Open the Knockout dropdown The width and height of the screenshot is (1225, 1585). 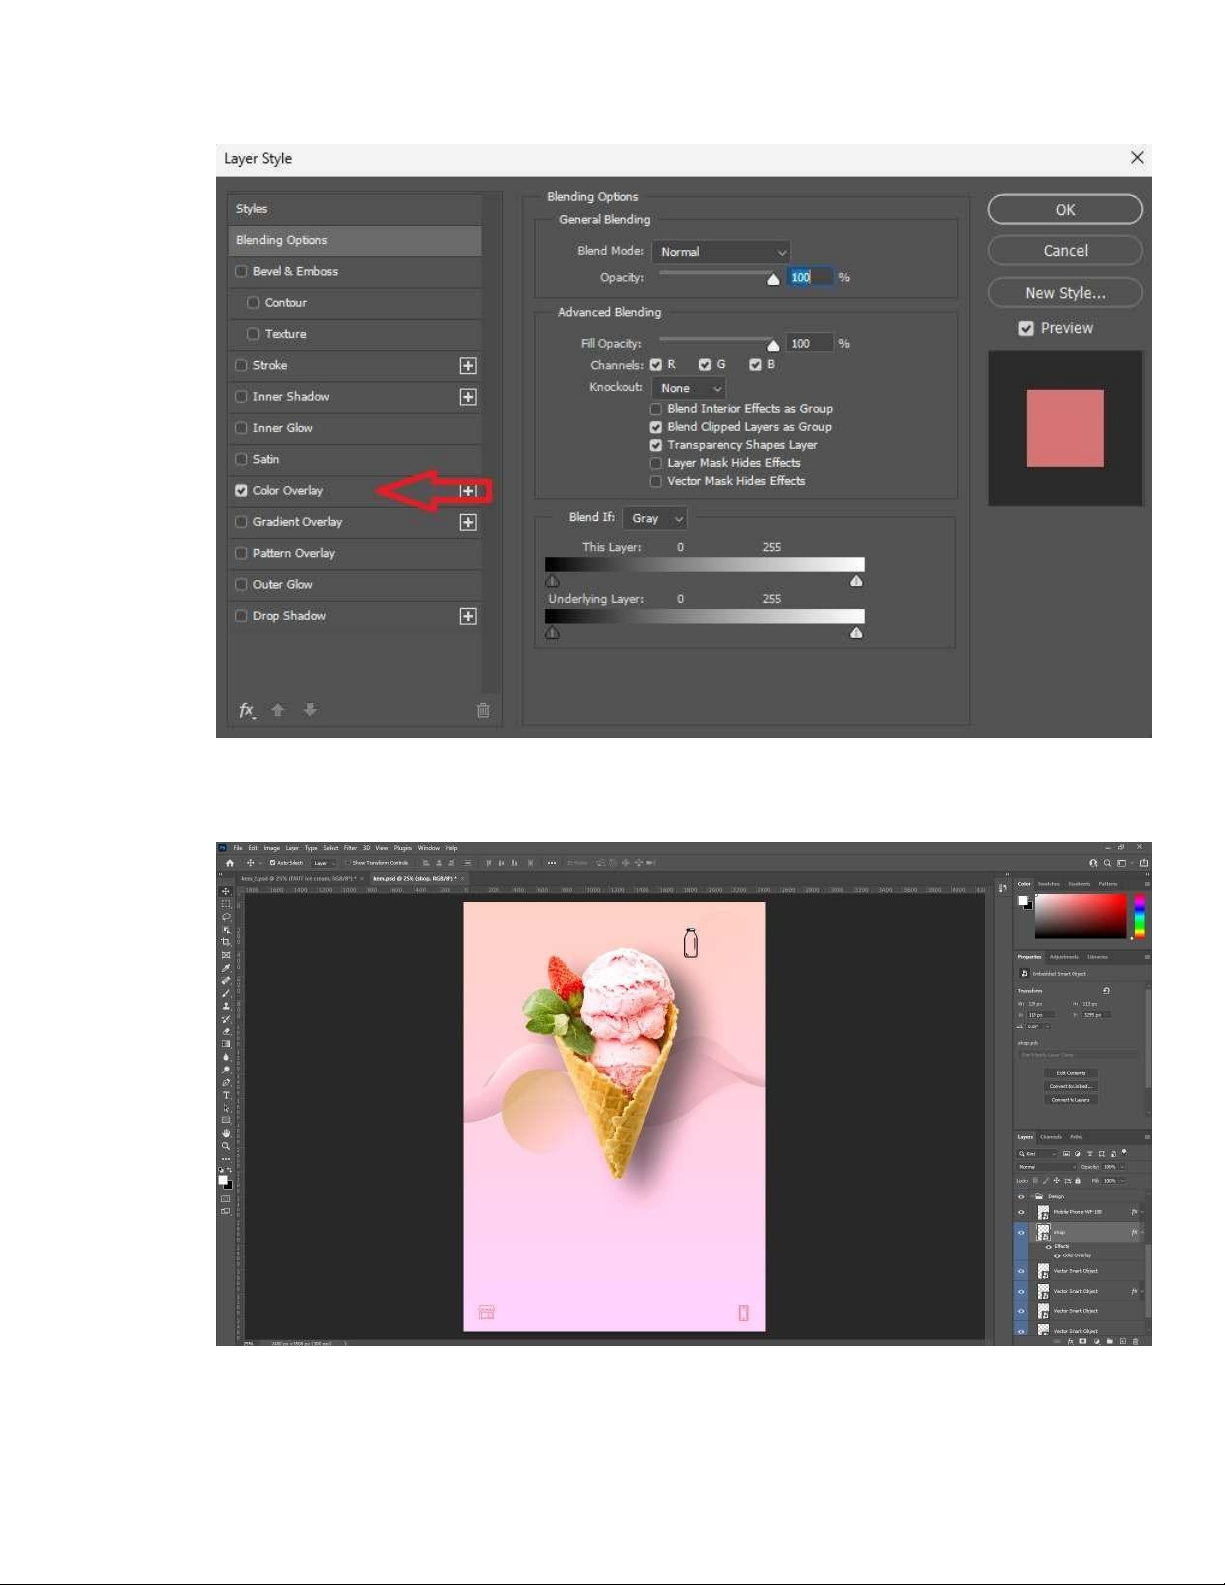[688, 388]
